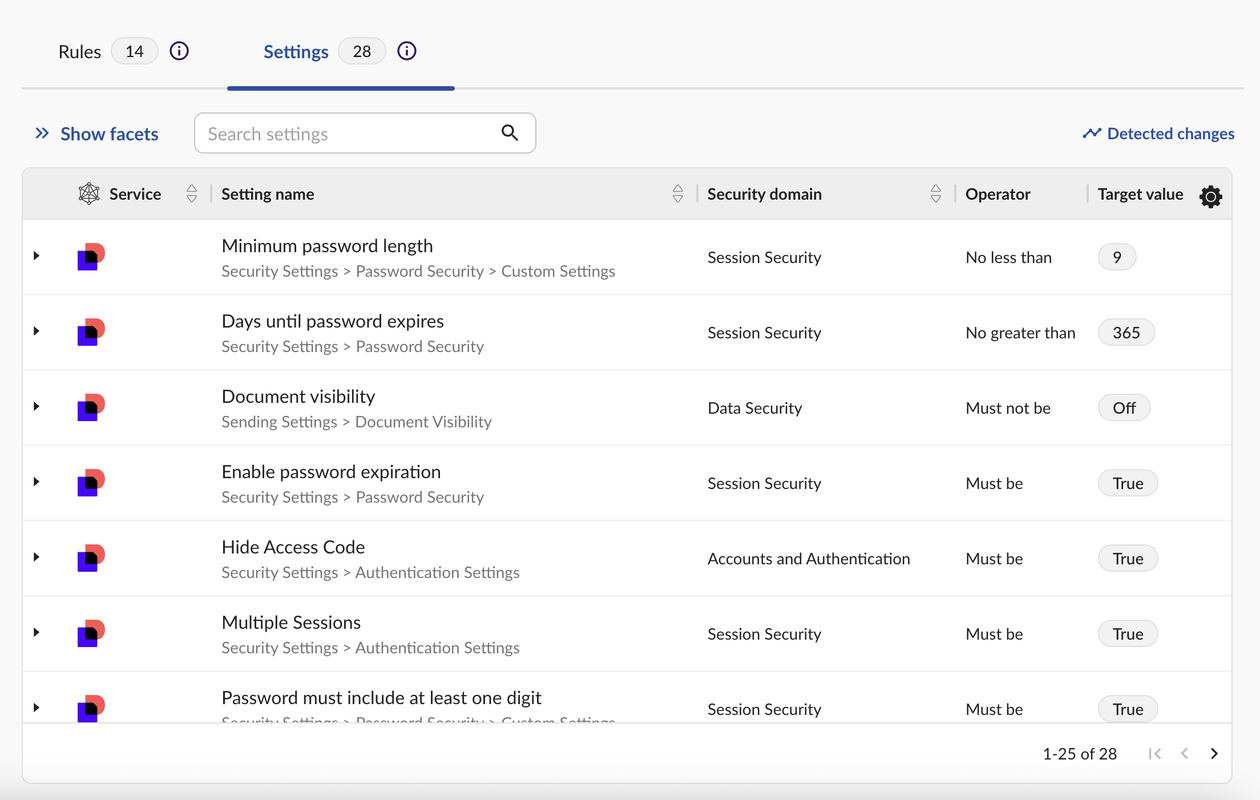Click the info icon next to Rules
Image resolution: width=1260 pixels, height=800 pixels.
tap(179, 51)
